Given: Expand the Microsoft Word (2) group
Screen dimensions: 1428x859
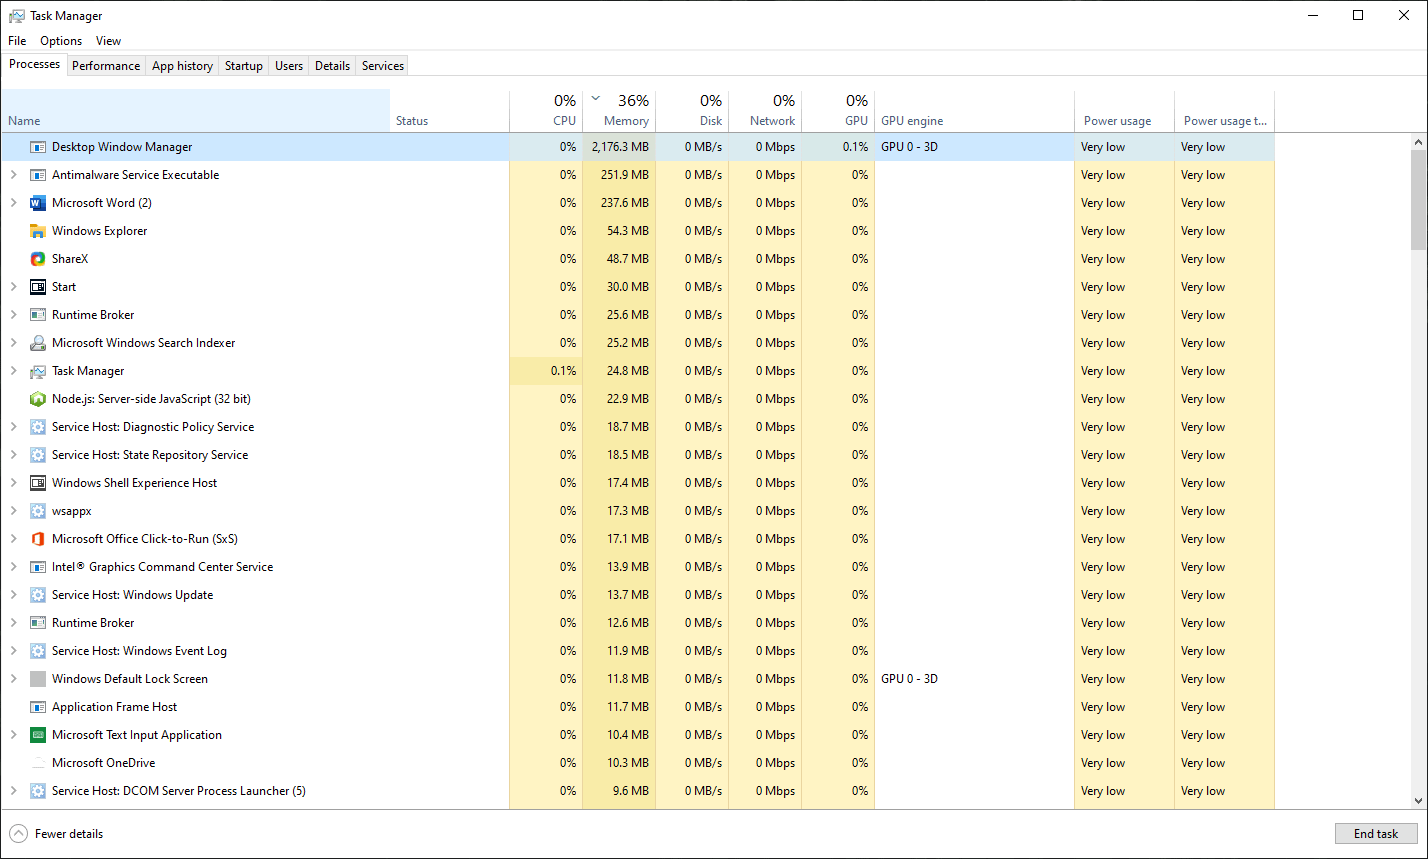Looking at the screenshot, I should (13, 203).
